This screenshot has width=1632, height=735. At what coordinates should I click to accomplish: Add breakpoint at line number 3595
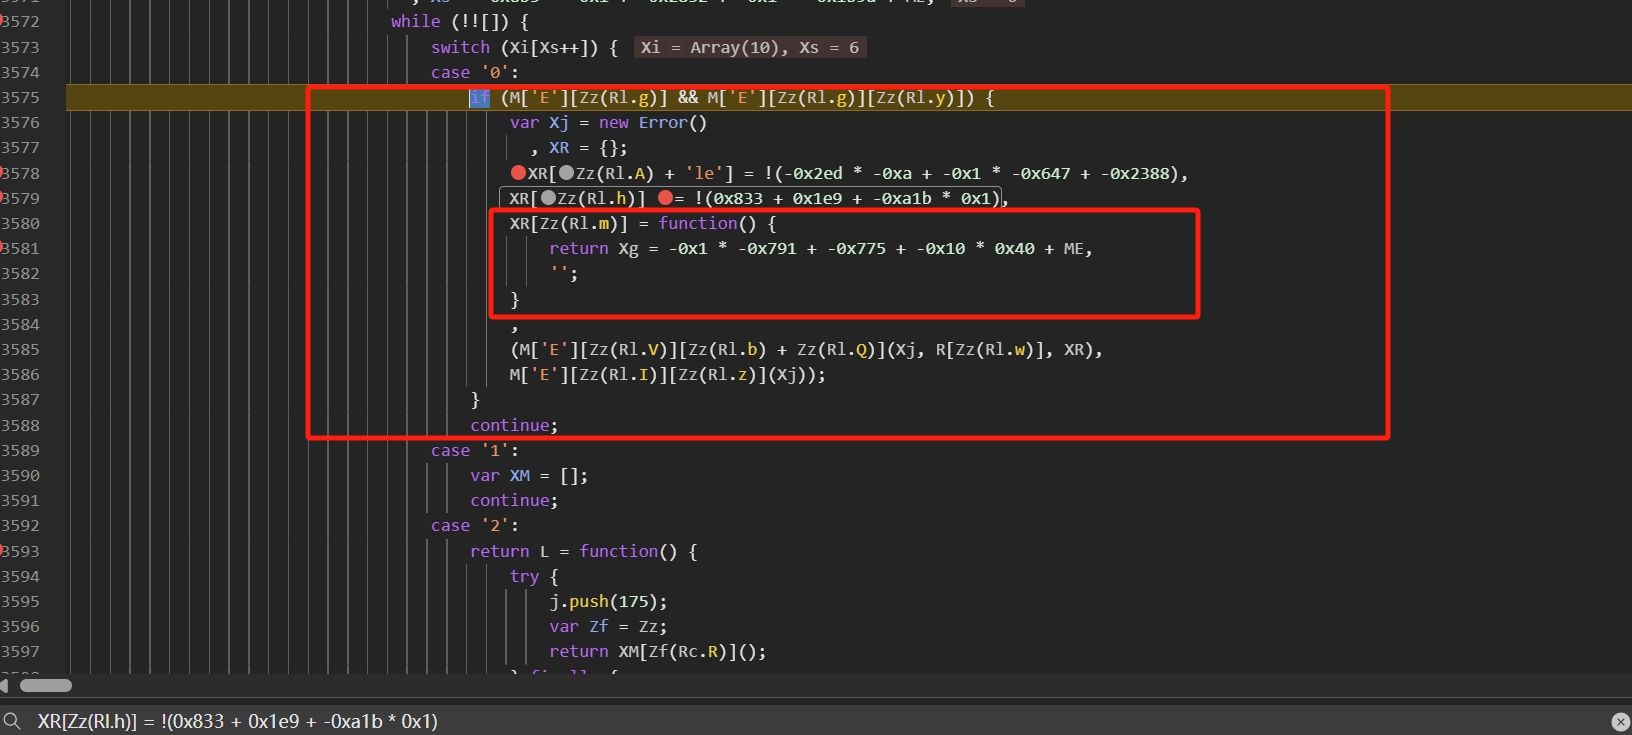tap(20, 601)
